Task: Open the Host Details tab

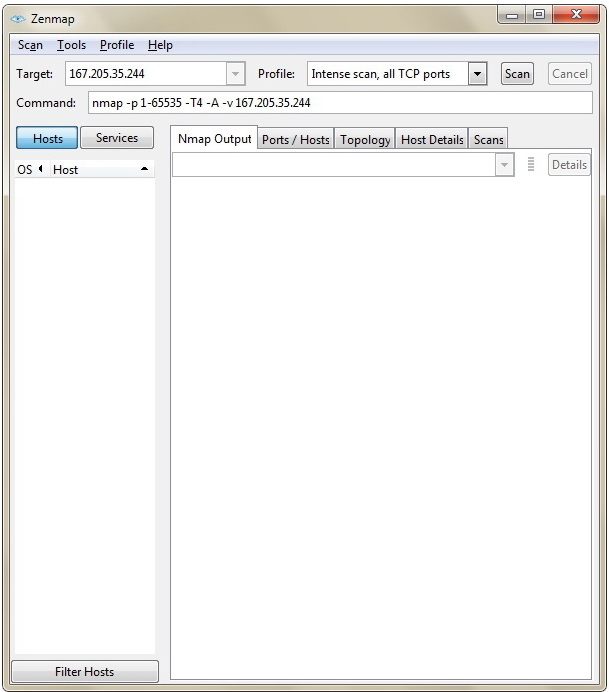Action: coord(432,140)
